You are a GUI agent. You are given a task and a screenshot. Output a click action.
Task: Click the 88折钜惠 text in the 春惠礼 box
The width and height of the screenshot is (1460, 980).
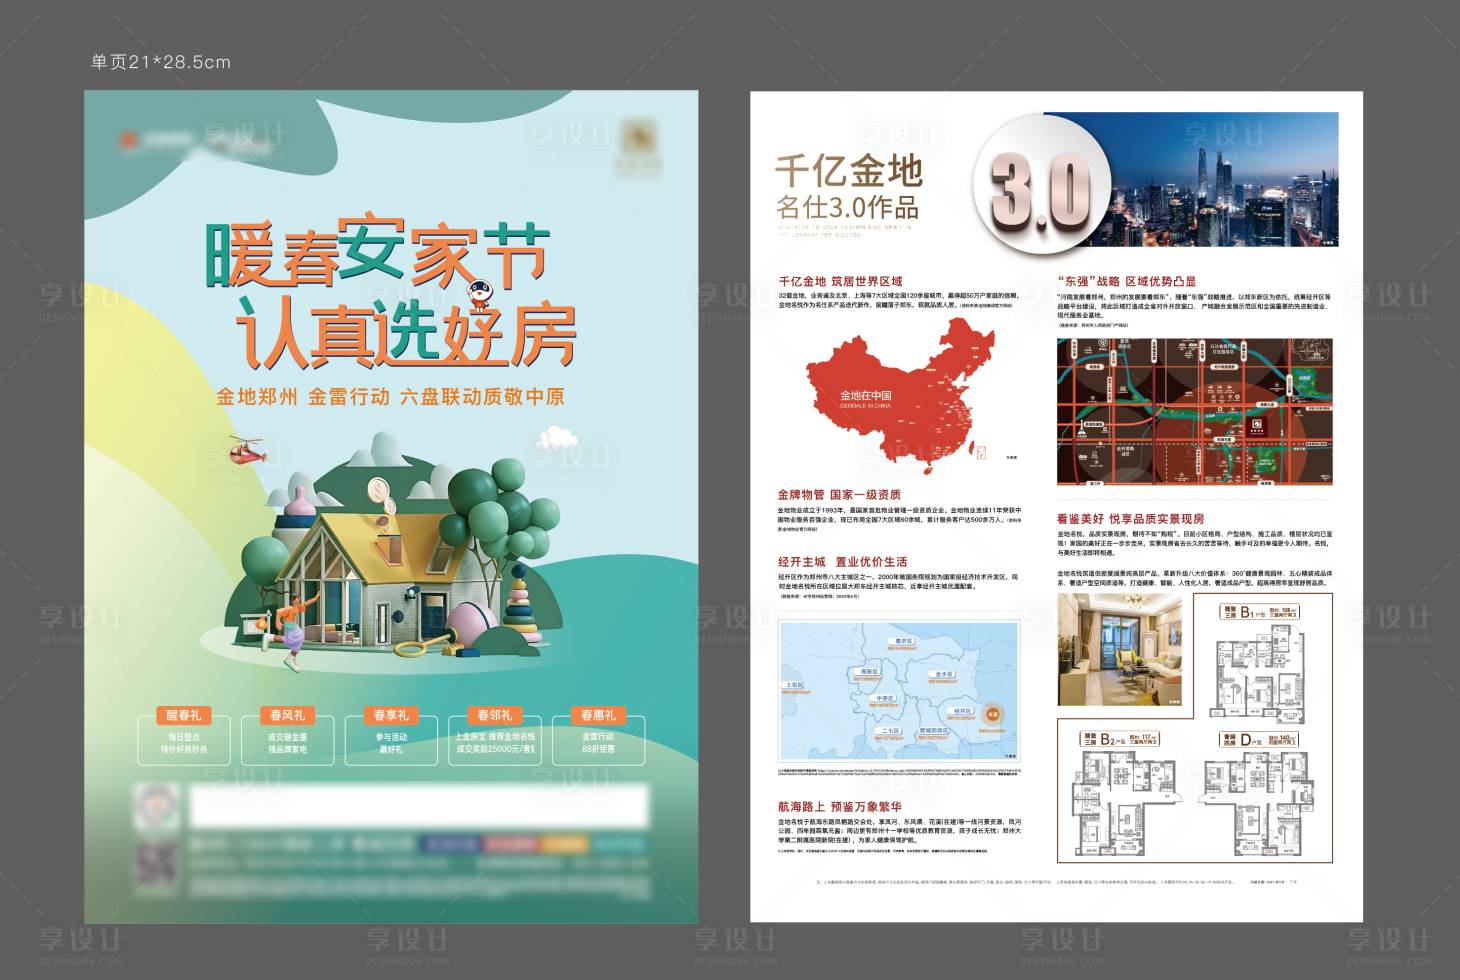click(598, 748)
